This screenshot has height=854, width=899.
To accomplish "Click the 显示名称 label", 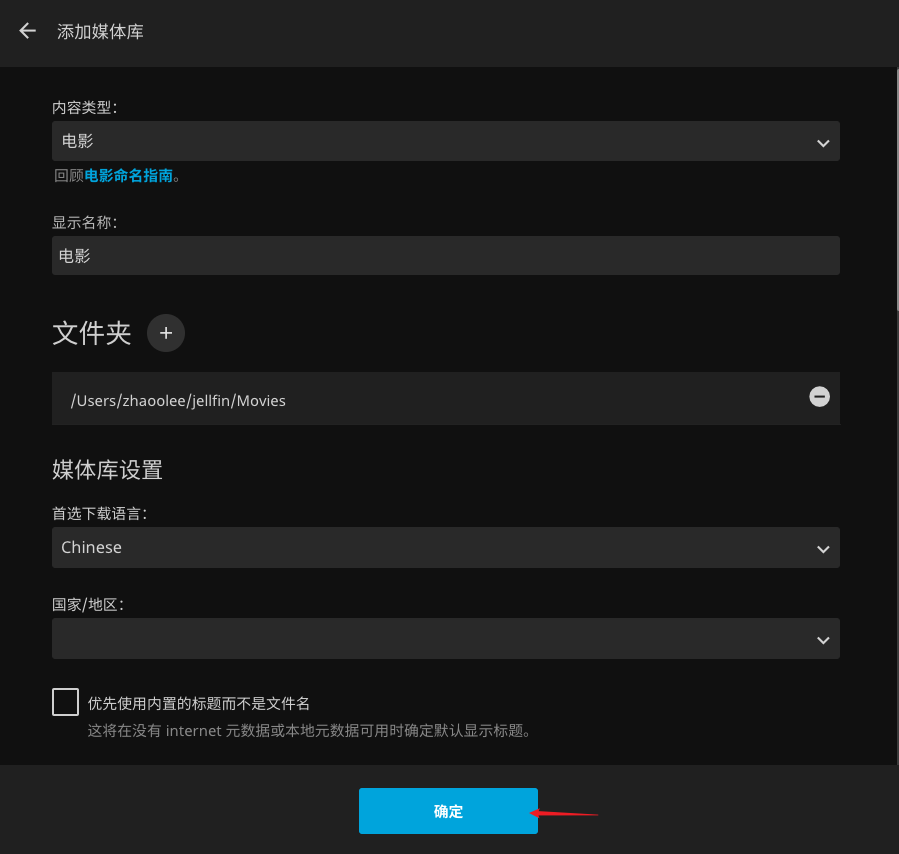I will pyautogui.click(x=85, y=222).
